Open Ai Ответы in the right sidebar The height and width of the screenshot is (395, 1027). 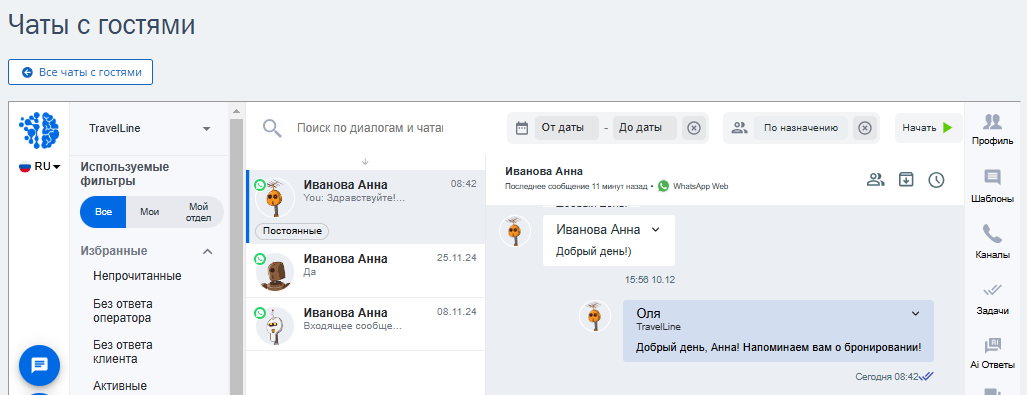pyautogui.click(x=992, y=353)
